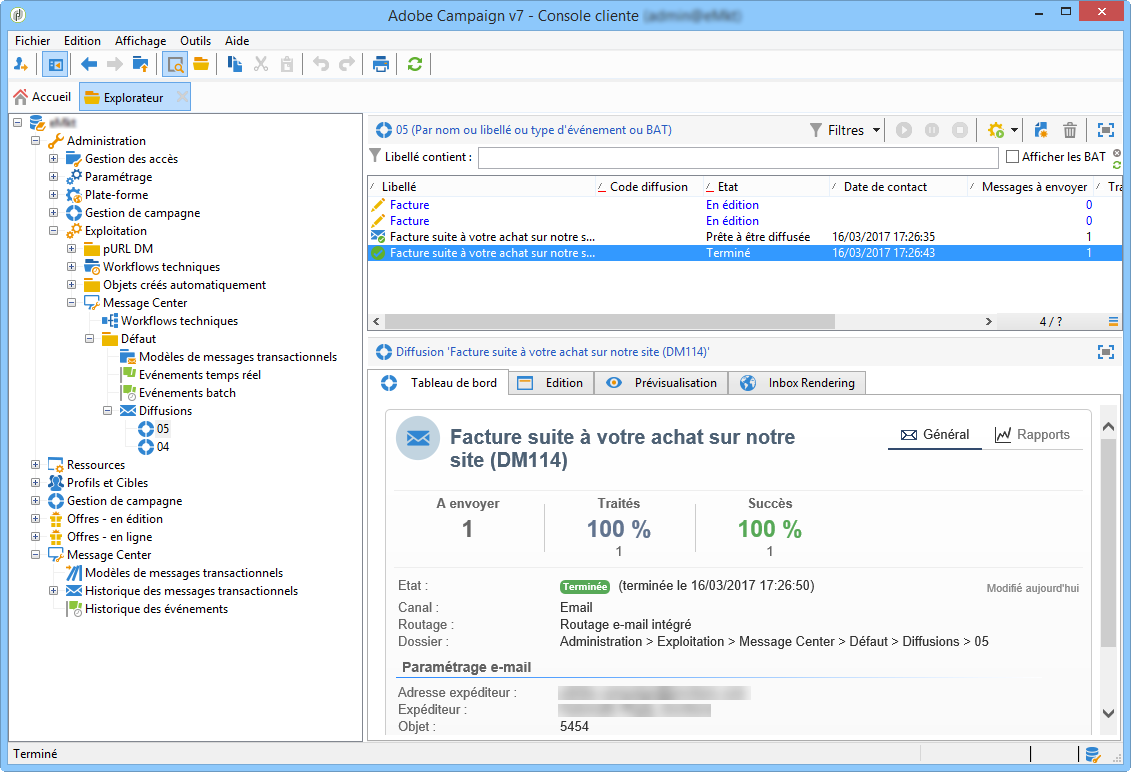
Task: Open the Inbox Rendering tab
Action: click(798, 383)
